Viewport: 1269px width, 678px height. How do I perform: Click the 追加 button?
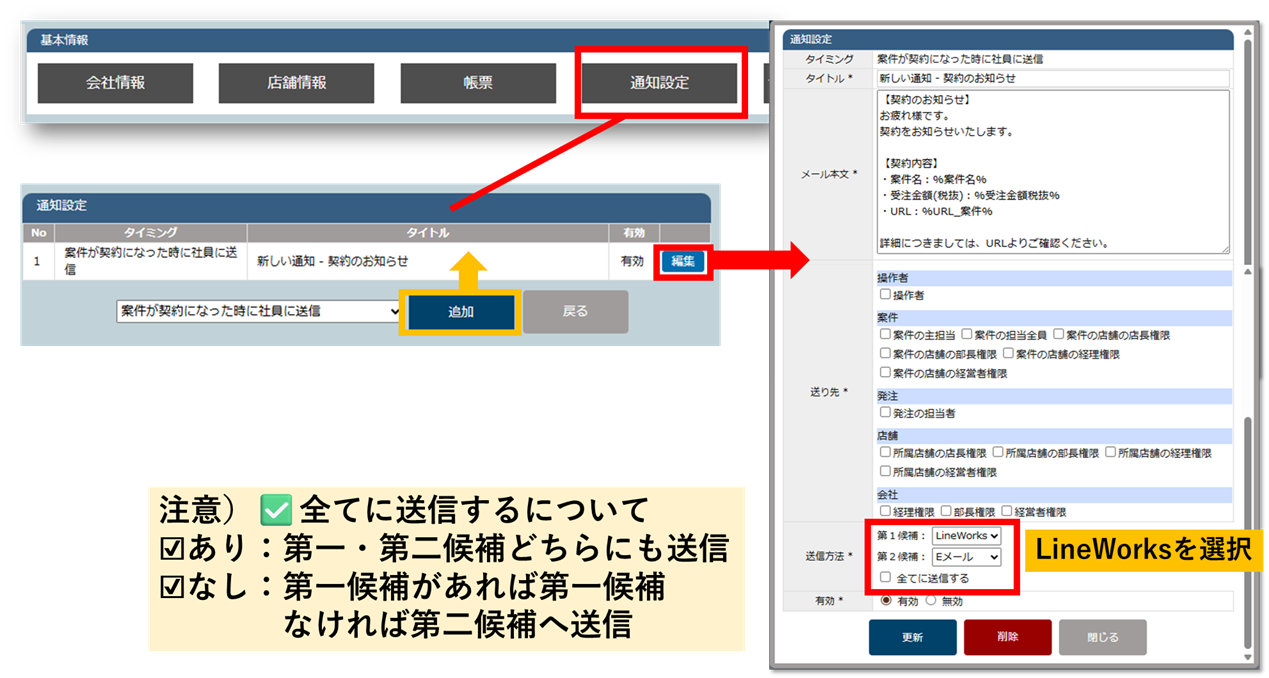click(x=461, y=312)
